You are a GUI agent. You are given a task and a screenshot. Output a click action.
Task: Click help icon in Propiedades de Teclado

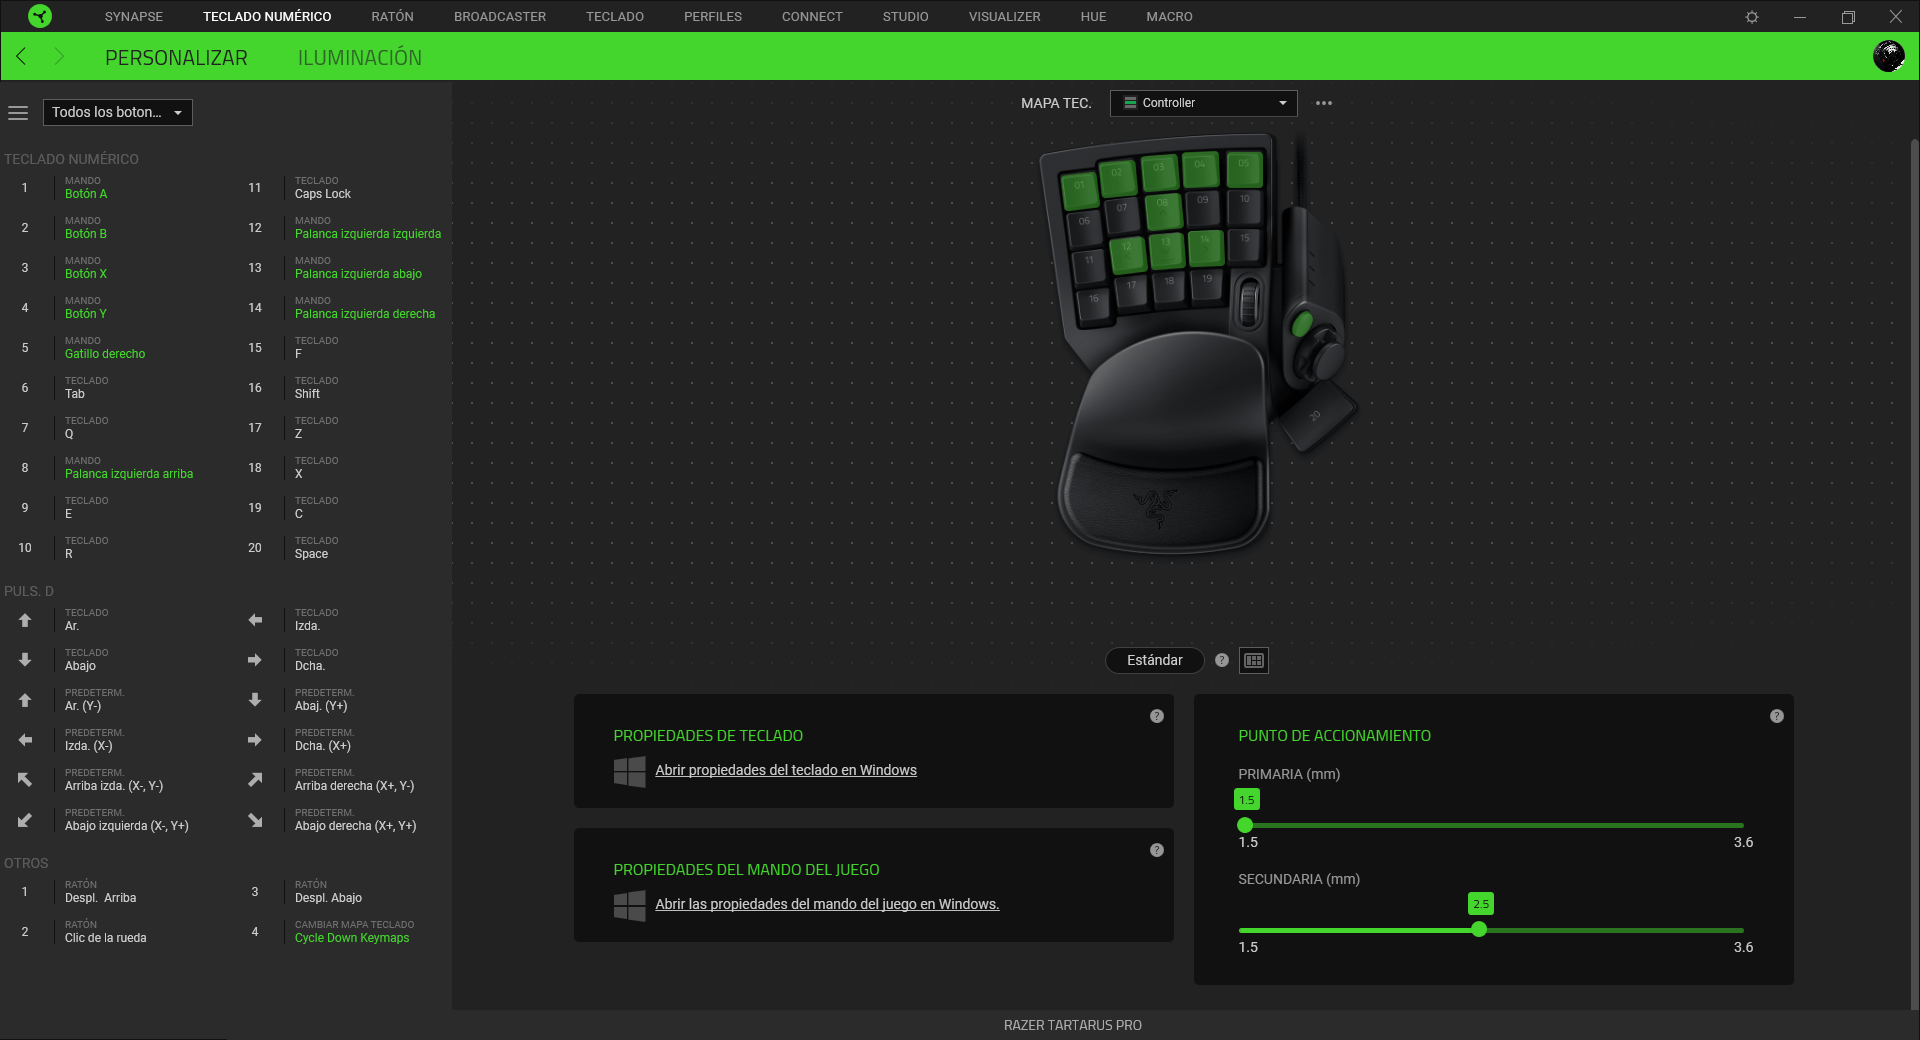coord(1157,716)
